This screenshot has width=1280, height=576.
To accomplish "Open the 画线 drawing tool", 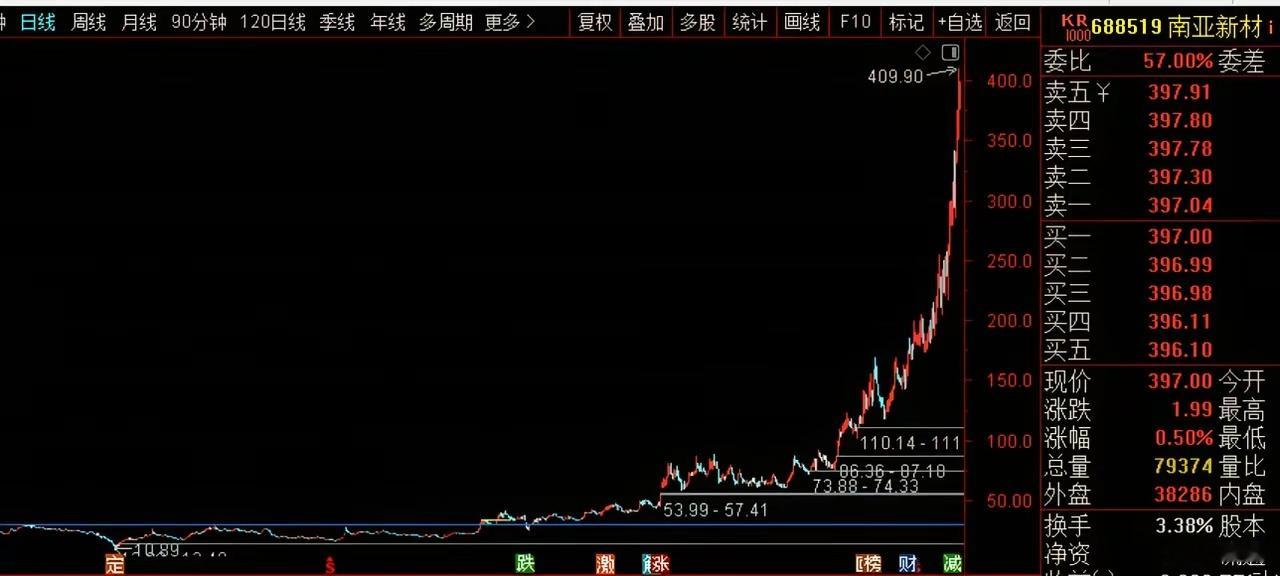I will [x=802, y=22].
